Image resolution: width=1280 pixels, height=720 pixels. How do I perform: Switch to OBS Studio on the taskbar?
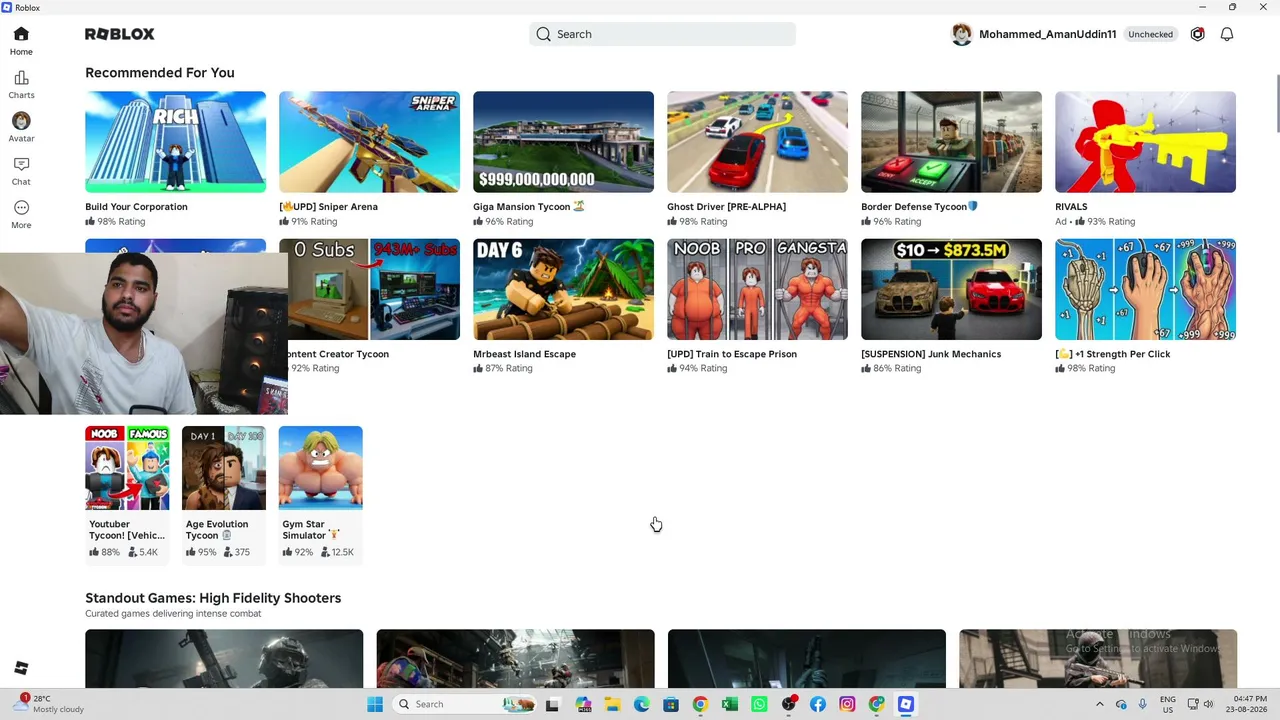tap(789, 704)
